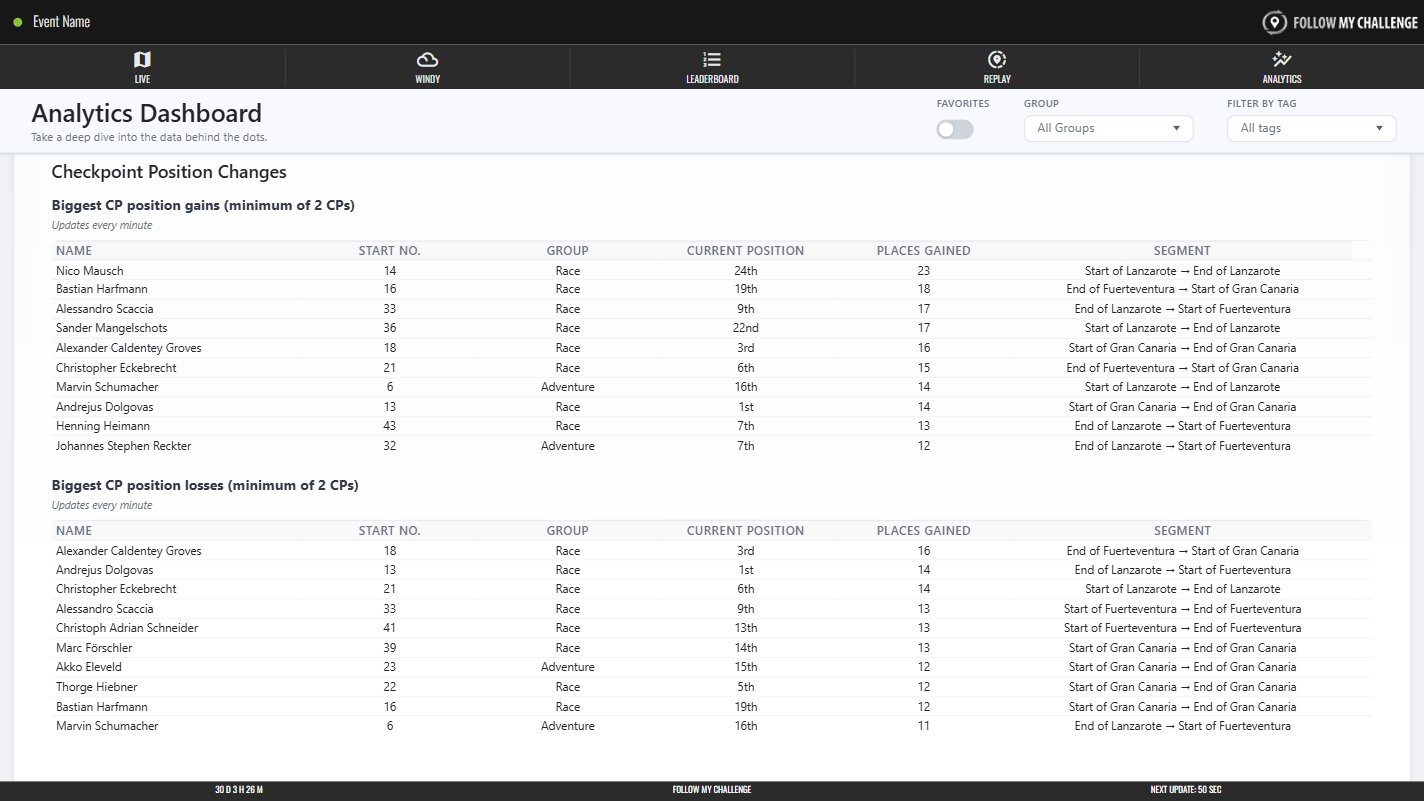Open the Leaderboard list icon
1424x801 pixels.
(x=712, y=60)
